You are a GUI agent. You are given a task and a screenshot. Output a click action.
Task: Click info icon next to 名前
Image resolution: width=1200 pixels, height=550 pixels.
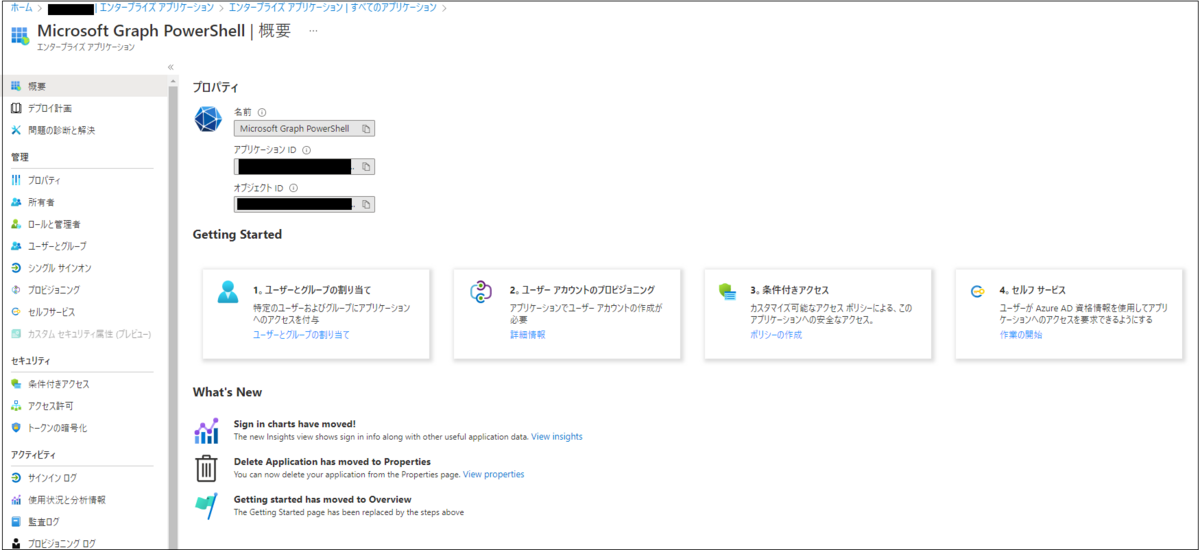tap(262, 112)
